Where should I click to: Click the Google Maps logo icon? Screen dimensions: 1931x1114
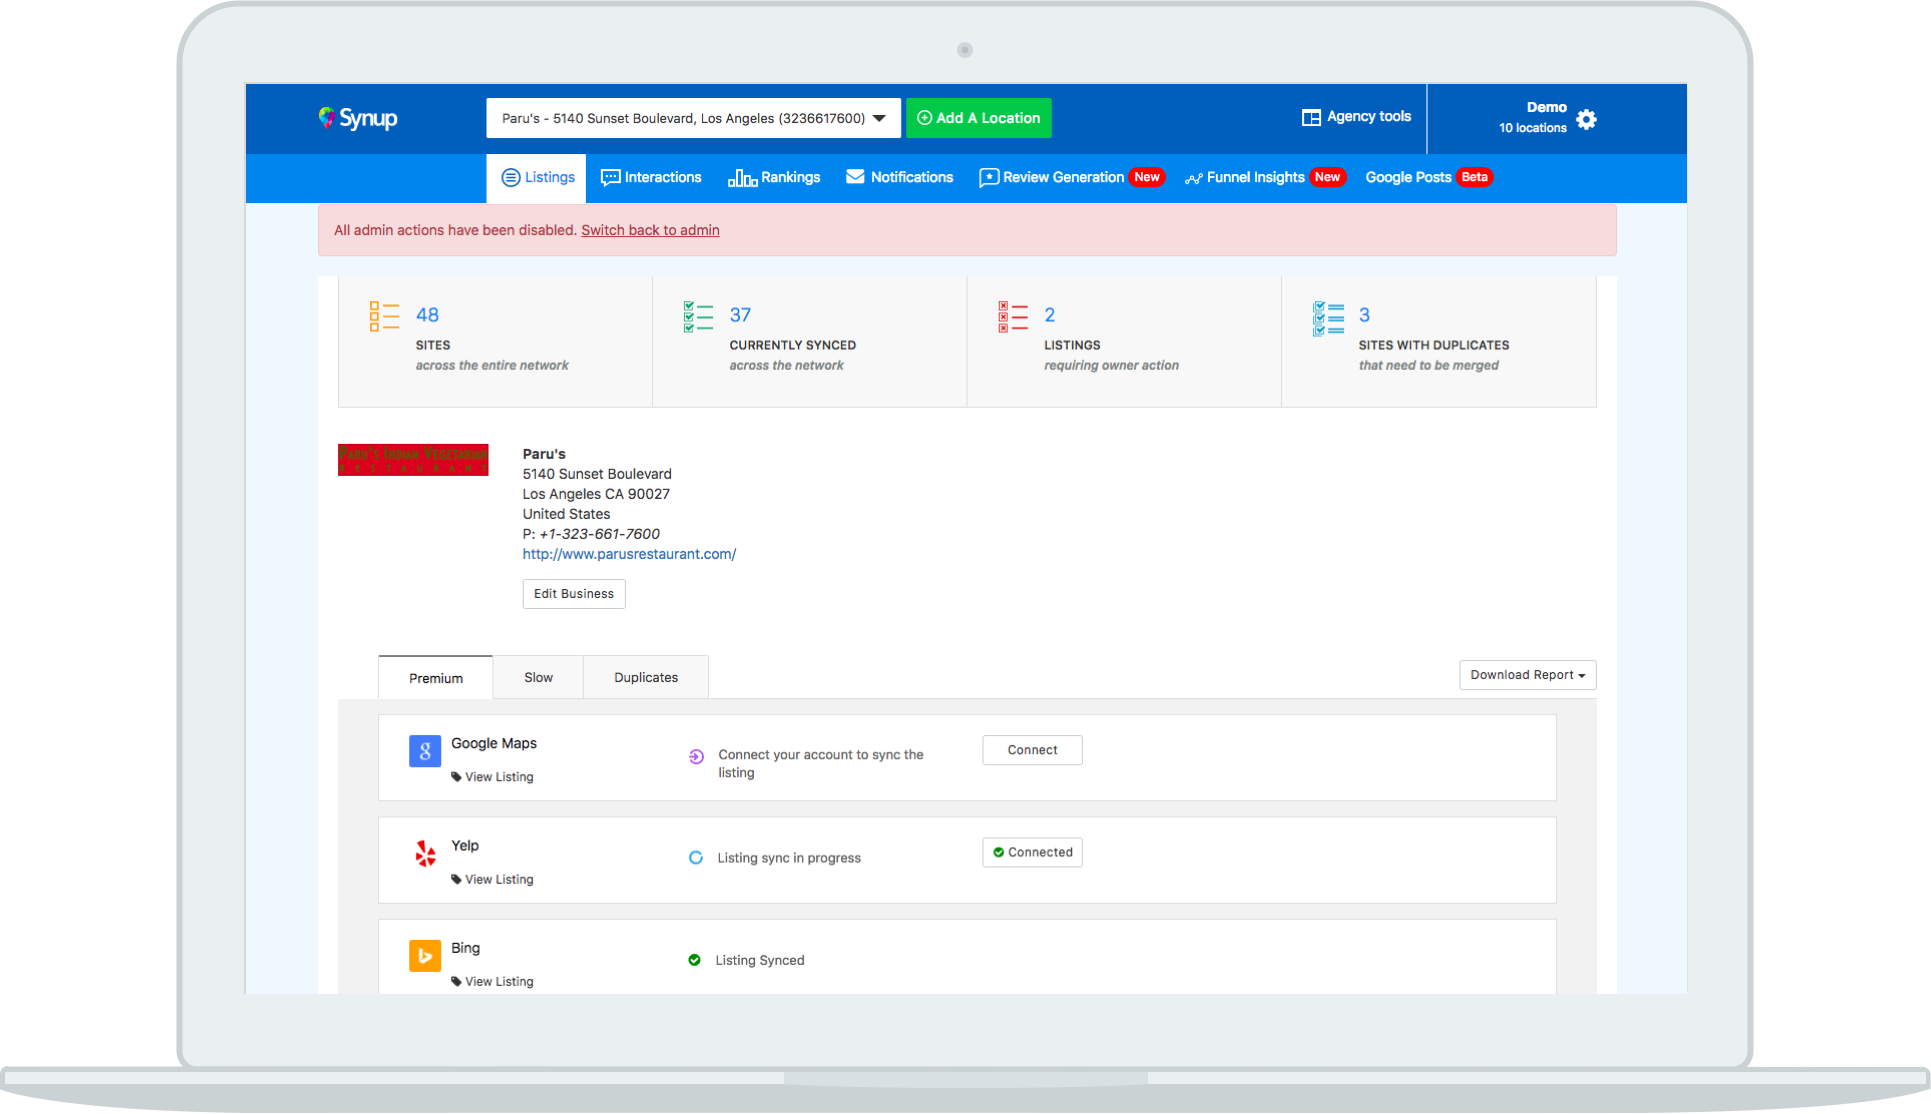tap(425, 751)
